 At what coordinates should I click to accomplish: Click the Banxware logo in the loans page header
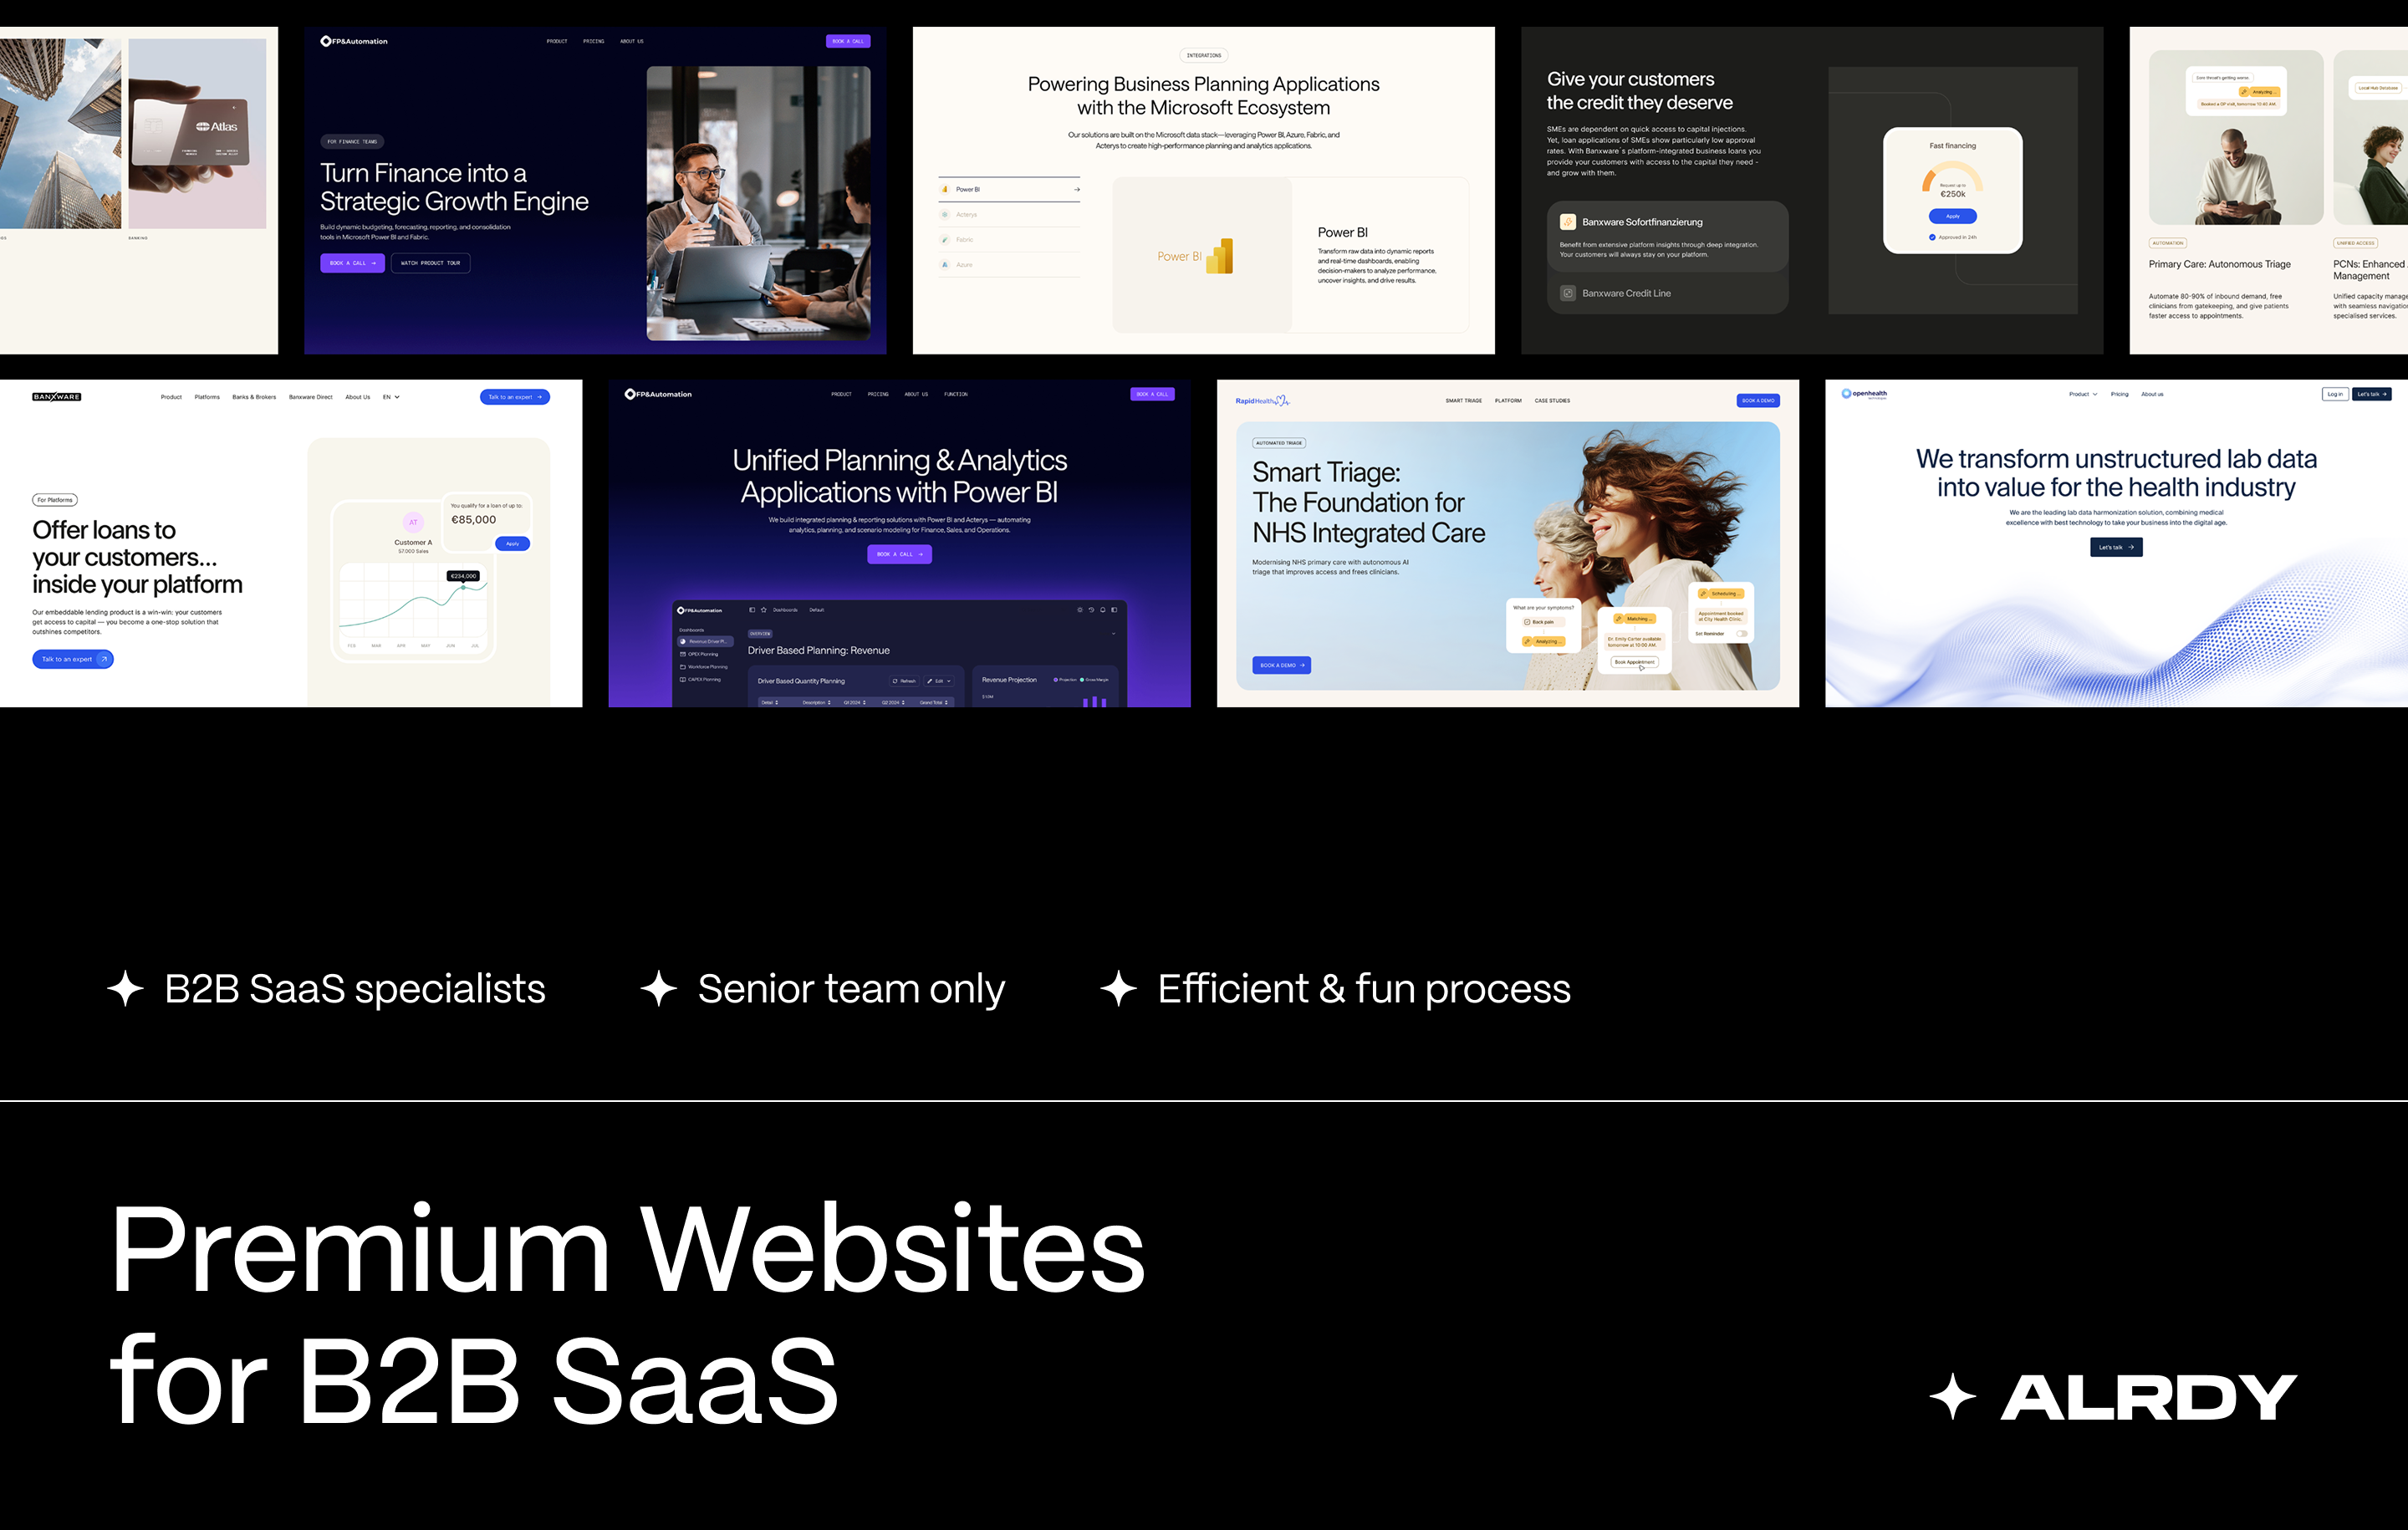coord(56,397)
